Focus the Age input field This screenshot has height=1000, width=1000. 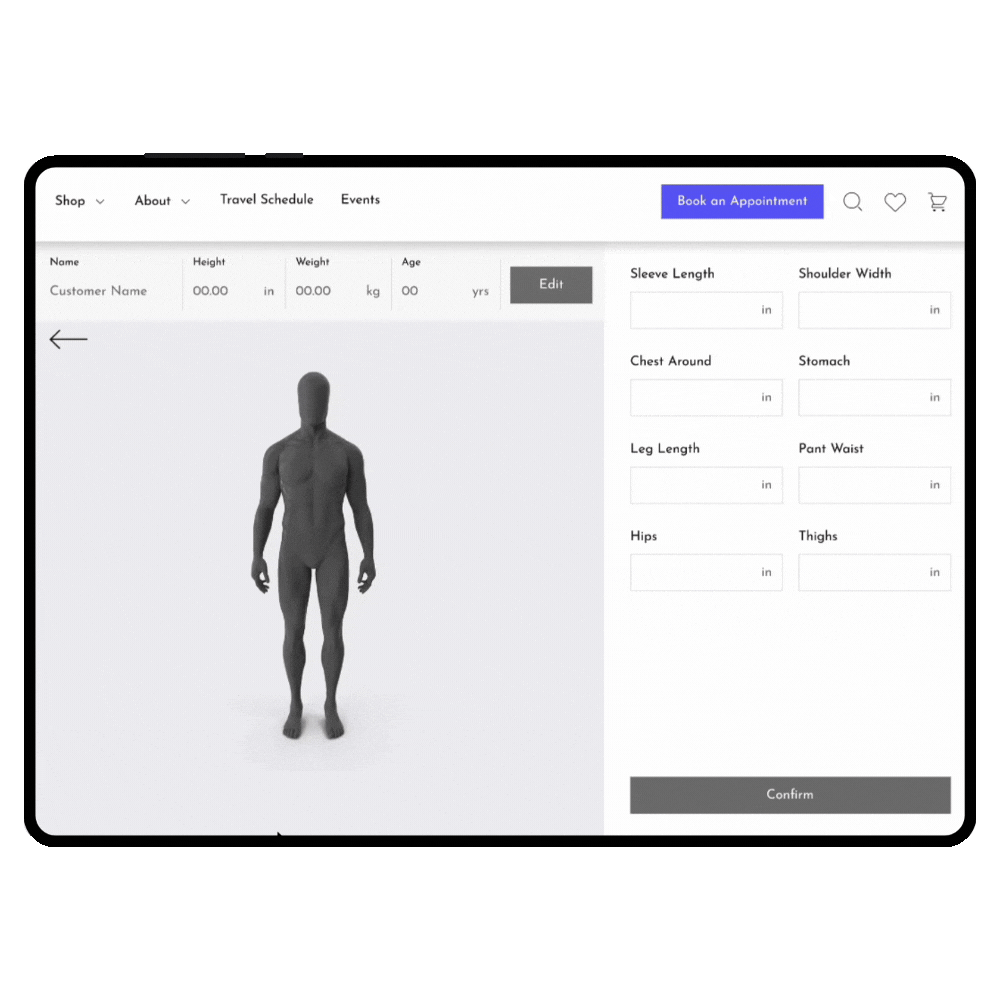445,291
